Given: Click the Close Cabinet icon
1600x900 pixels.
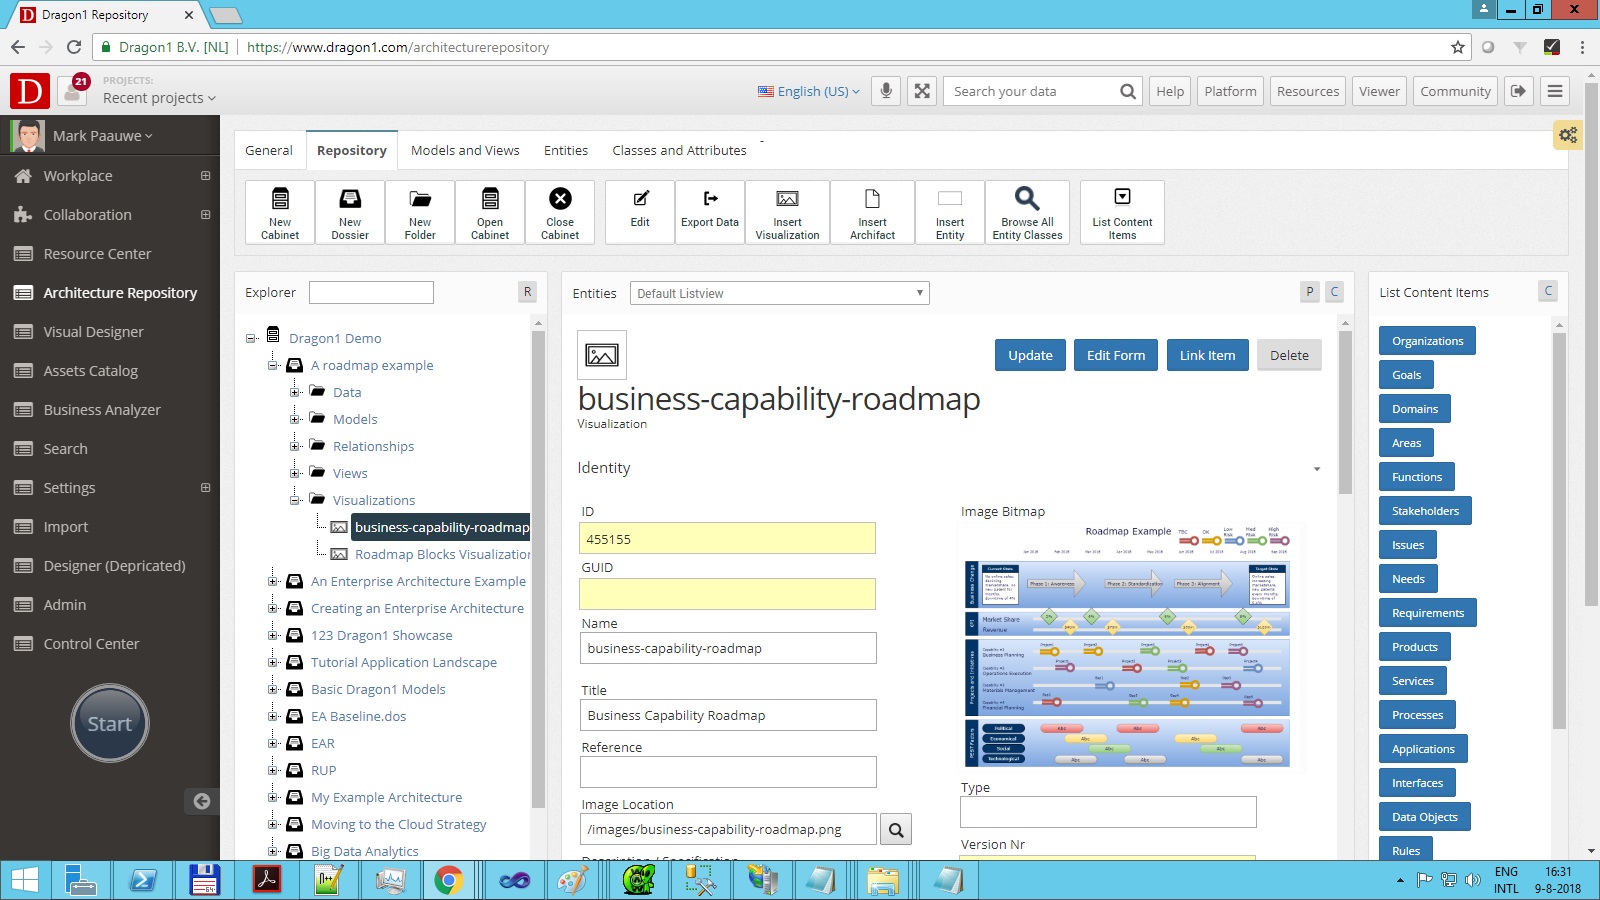Looking at the screenshot, I should (x=560, y=212).
